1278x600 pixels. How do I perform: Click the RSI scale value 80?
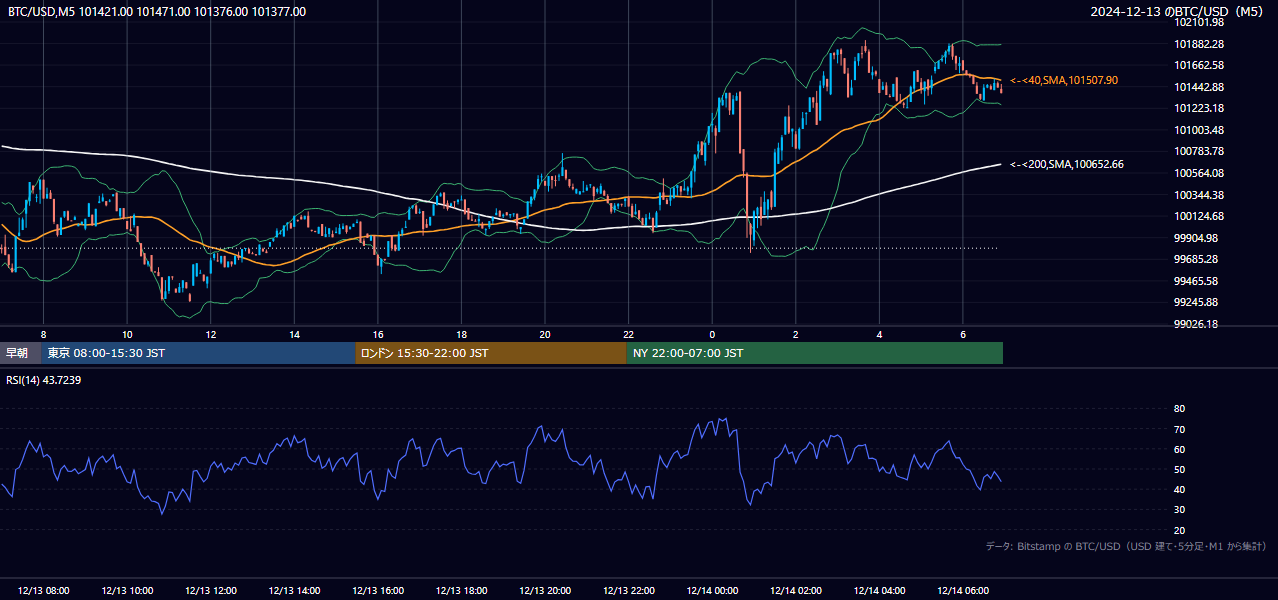(x=1180, y=409)
